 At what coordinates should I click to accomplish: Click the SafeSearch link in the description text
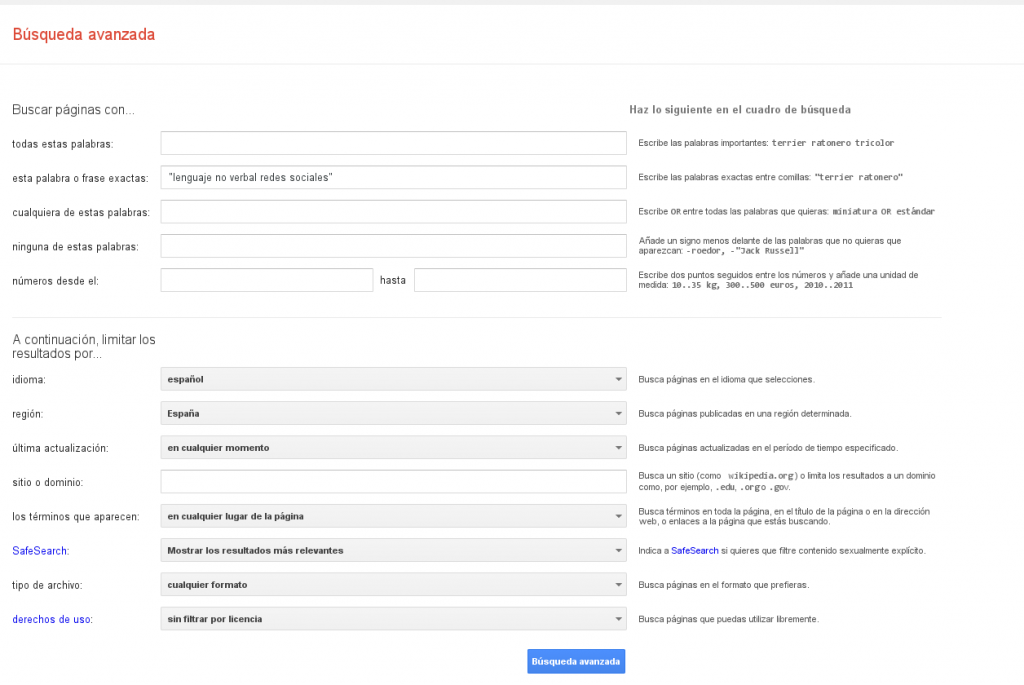(694, 551)
